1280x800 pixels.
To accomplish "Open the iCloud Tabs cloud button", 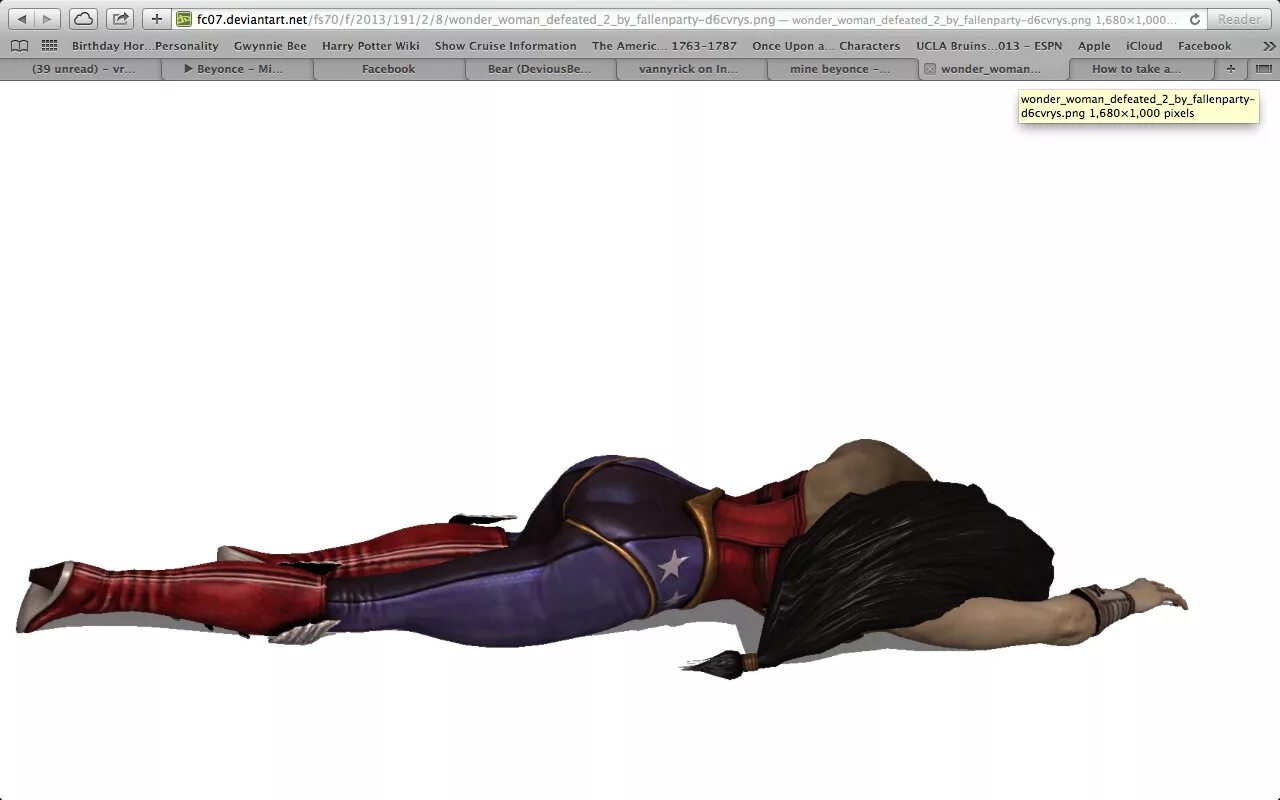I will pyautogui.click(x=84, y=19).
